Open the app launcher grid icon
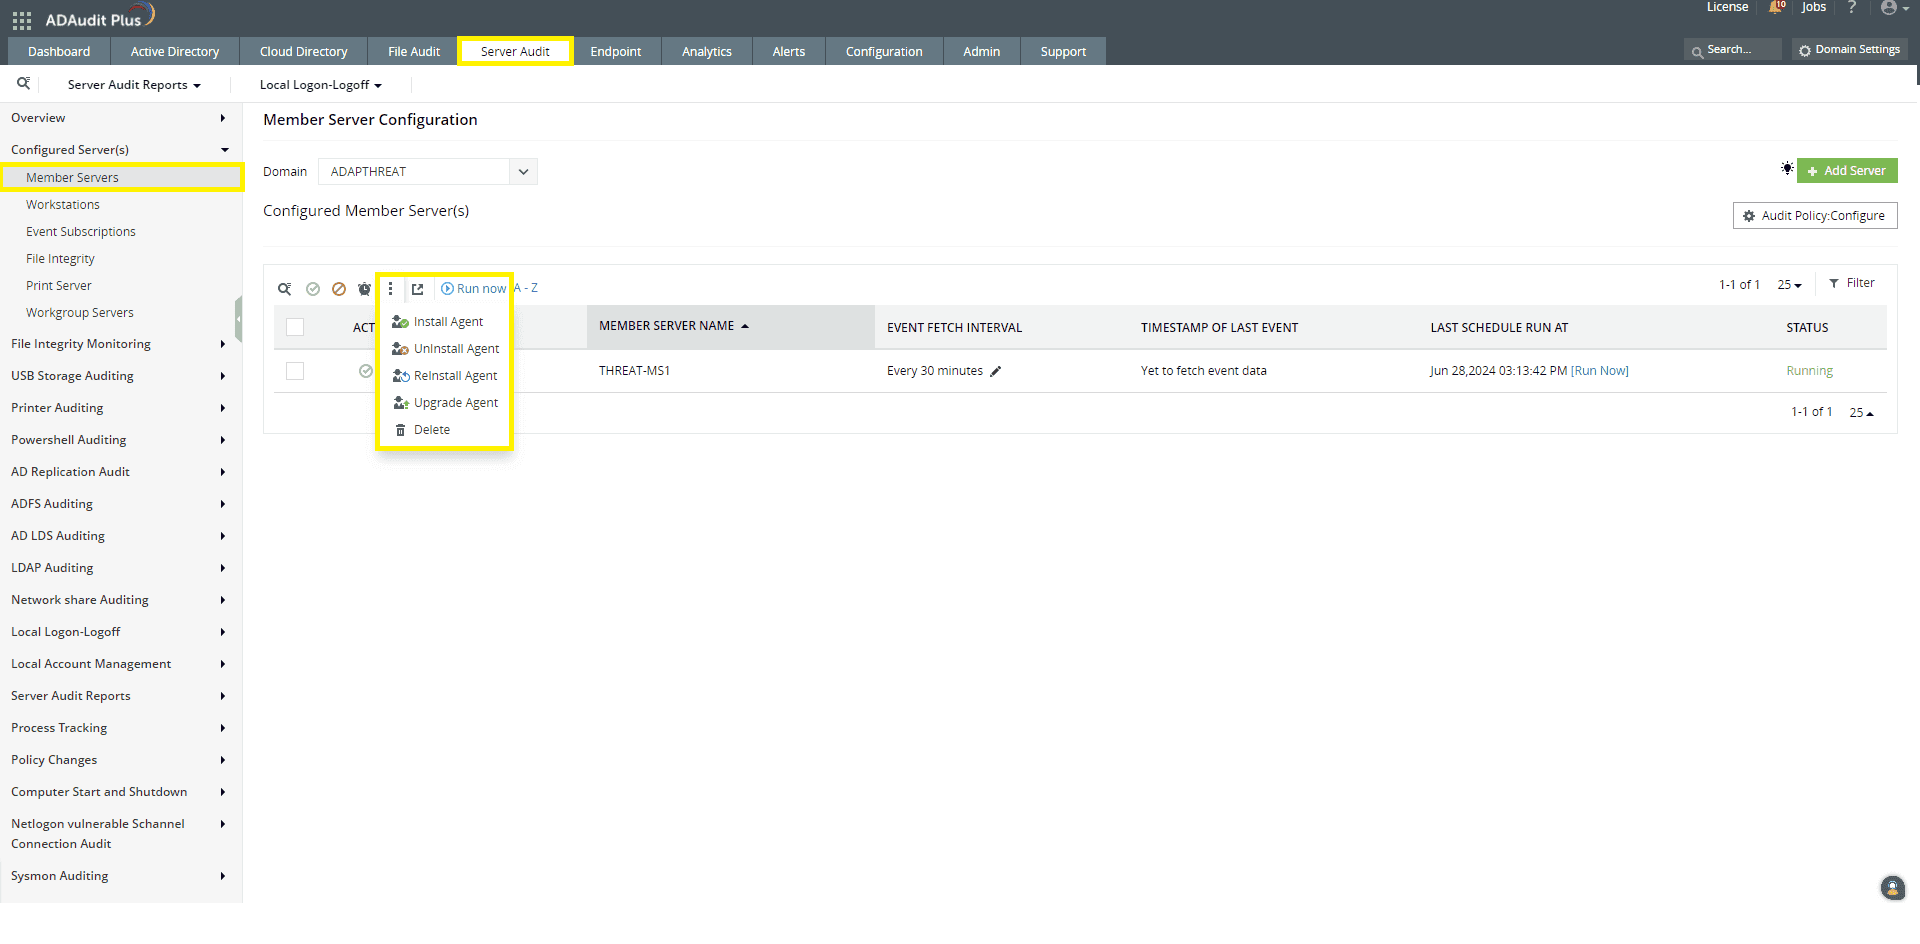 [22, 20]
